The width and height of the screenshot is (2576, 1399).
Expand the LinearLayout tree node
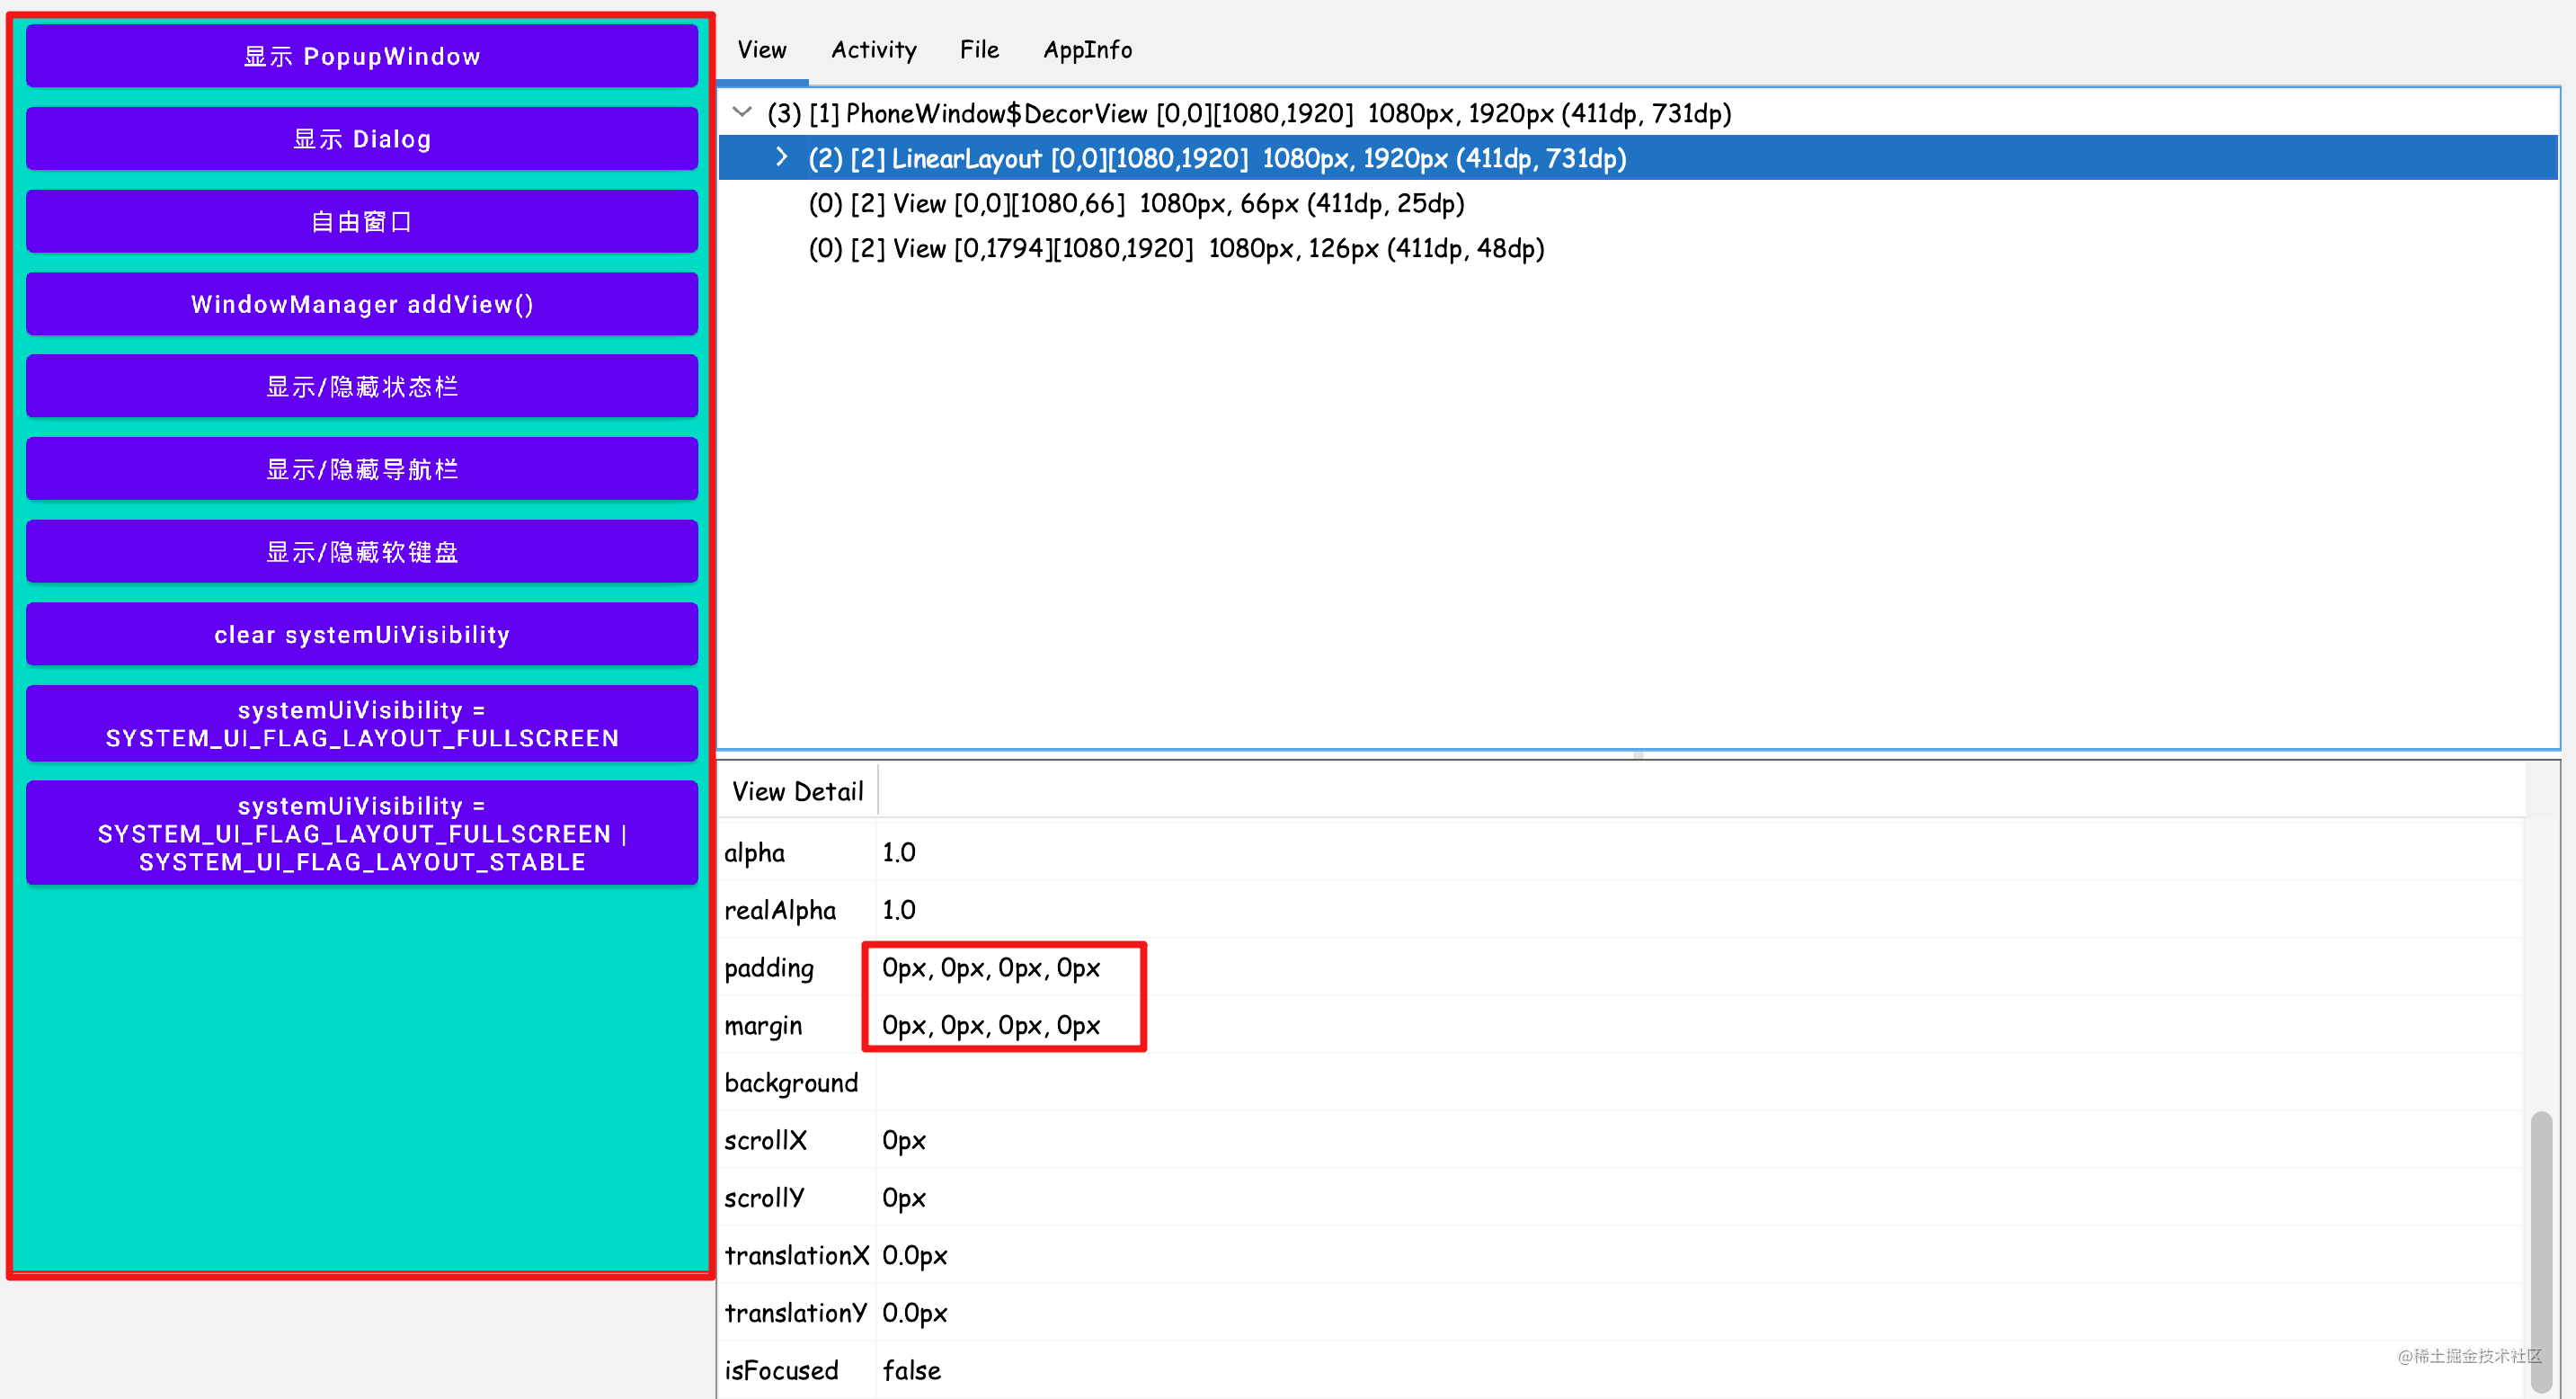782,157
